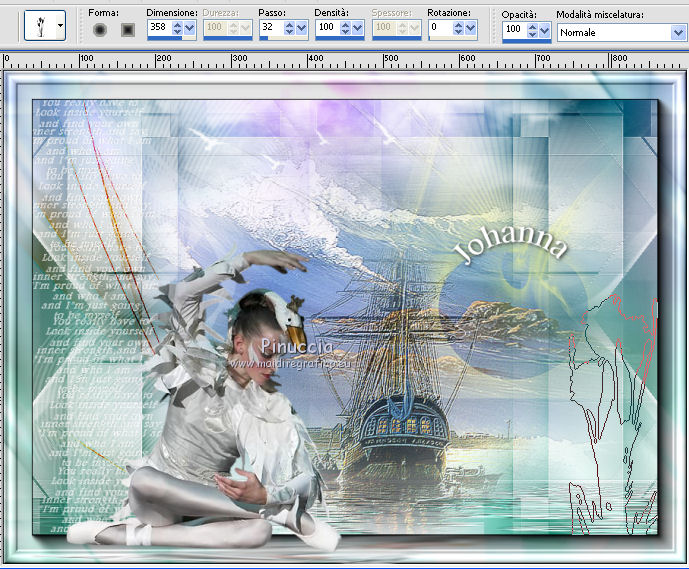This screenshot has height=569, width=689.
Task: Click the slider bar under Passo
Action: [283, 38]
